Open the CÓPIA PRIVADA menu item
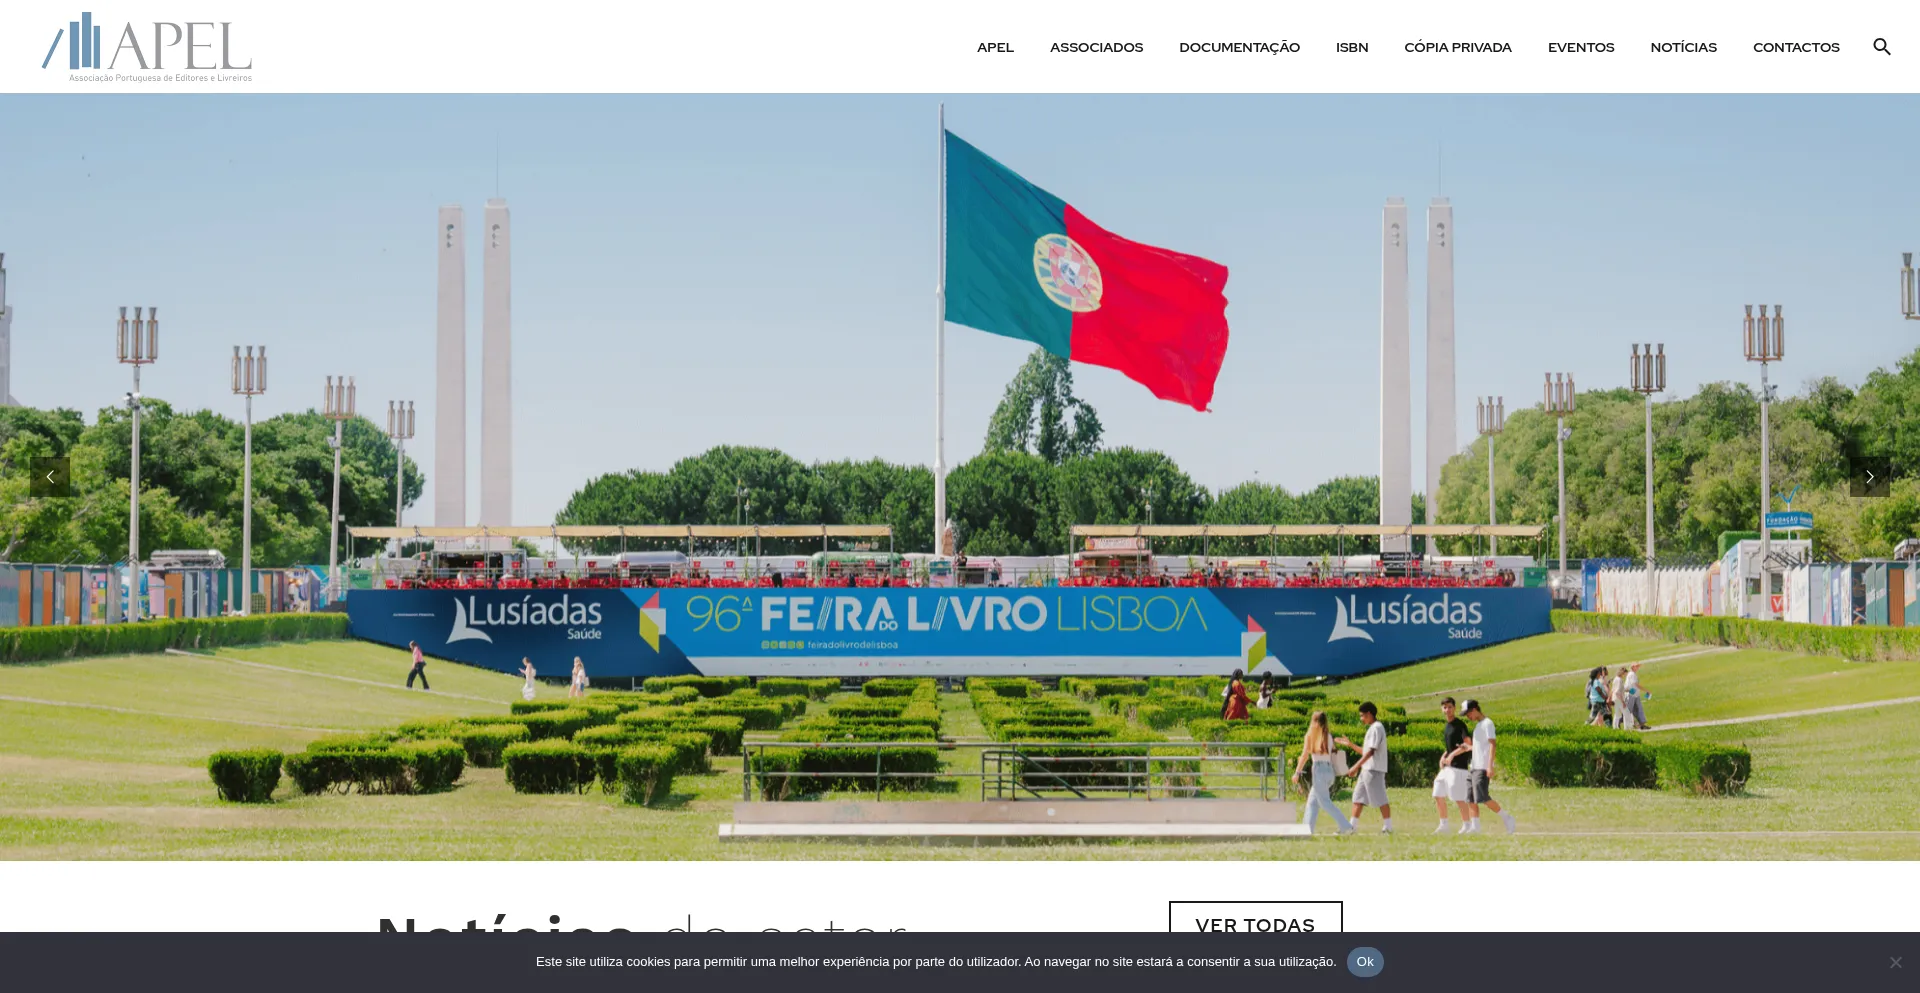 pyautogui.click(x=1457, y=47)
